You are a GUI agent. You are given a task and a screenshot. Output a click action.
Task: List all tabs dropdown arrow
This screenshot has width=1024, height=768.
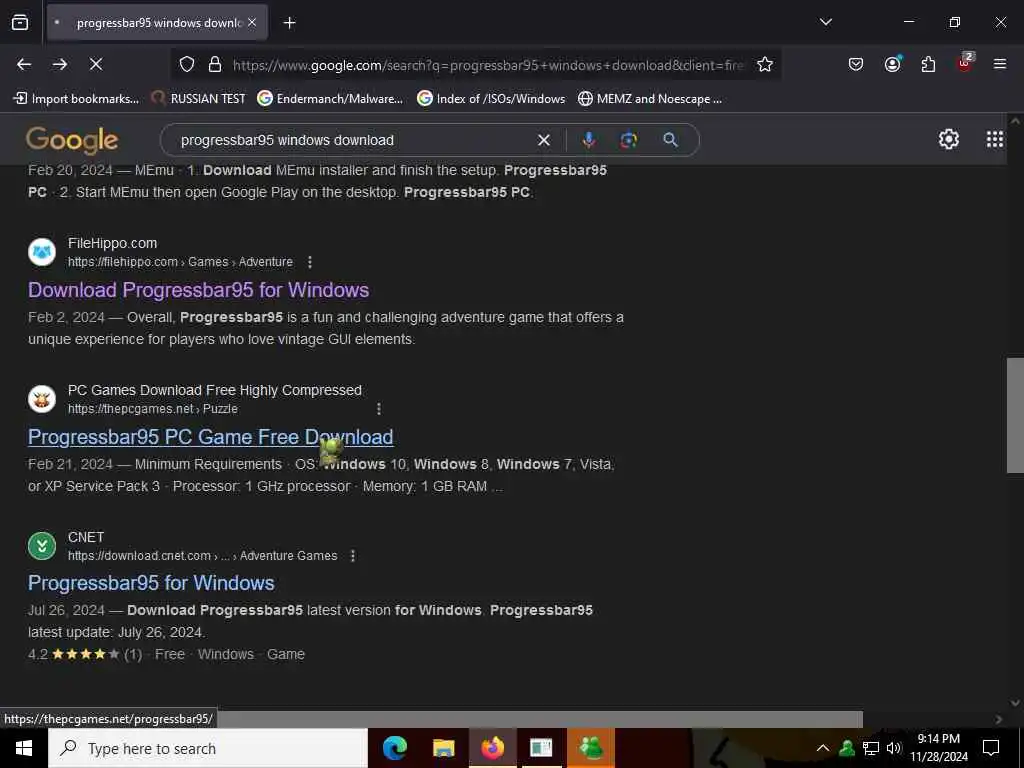825,22
